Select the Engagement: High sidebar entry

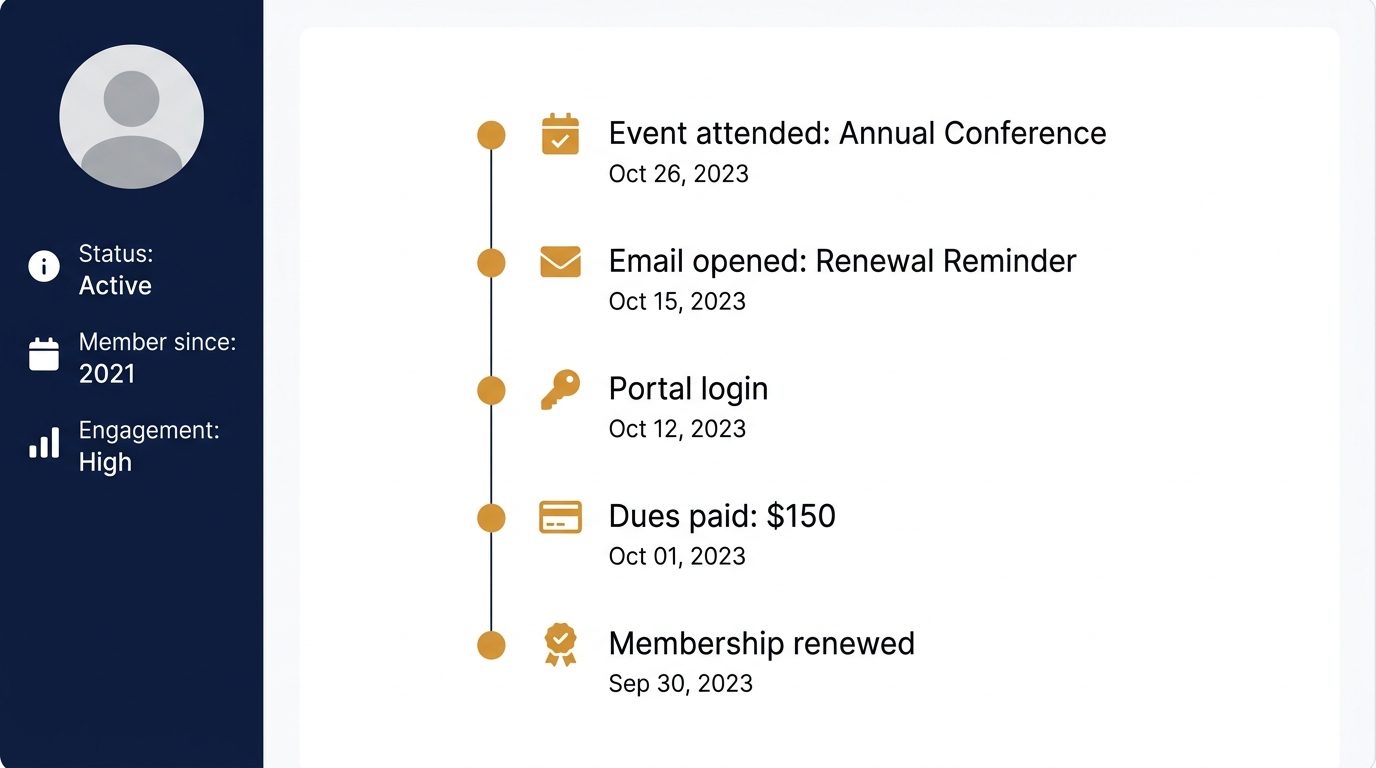click(x=148, y=445)
